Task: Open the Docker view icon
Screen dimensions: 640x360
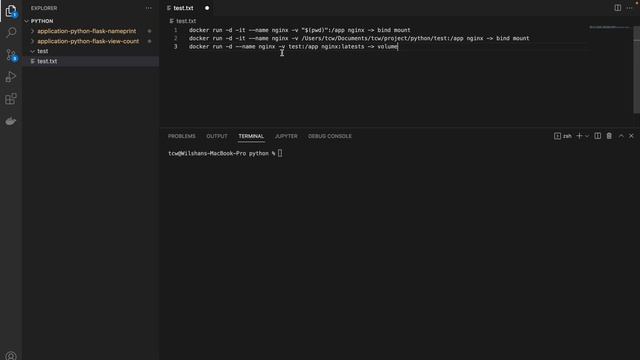Action: click(x=11, y=121)
